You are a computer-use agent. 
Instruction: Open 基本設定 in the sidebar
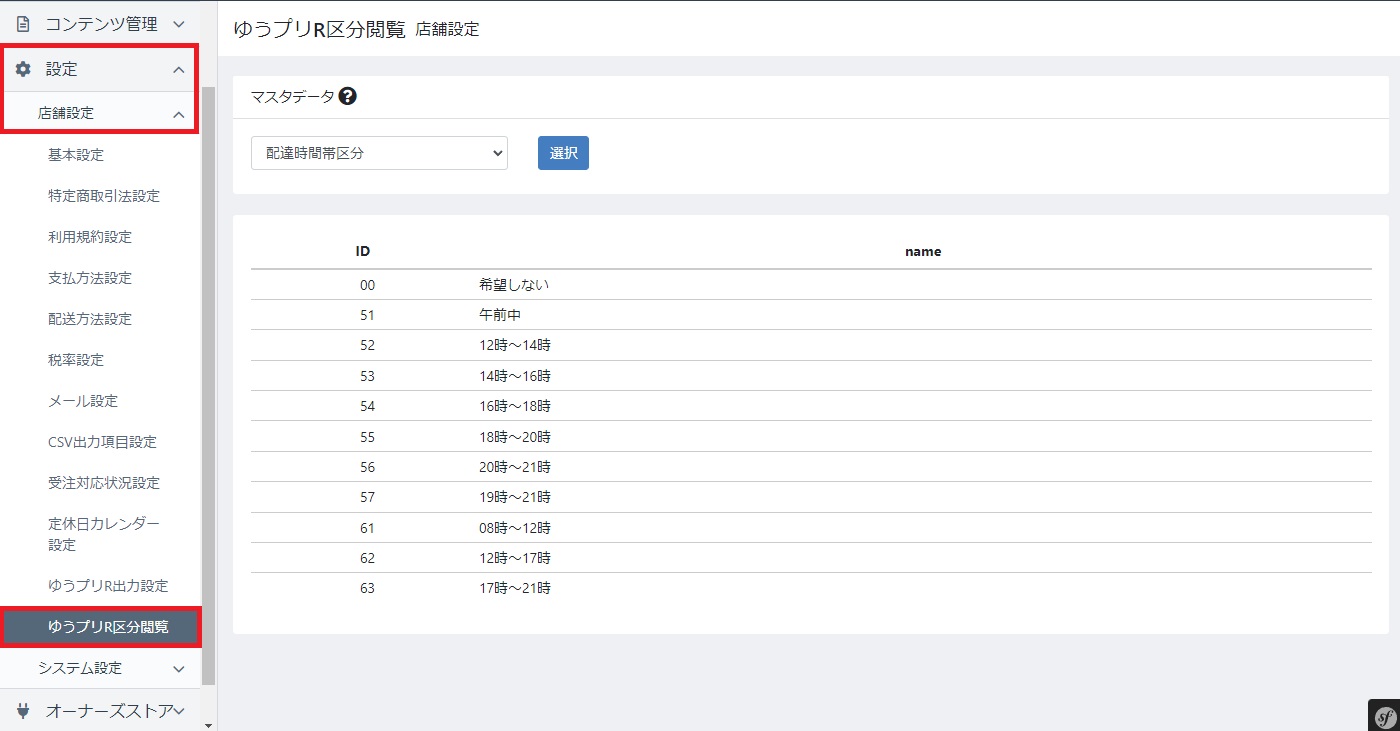76,155
